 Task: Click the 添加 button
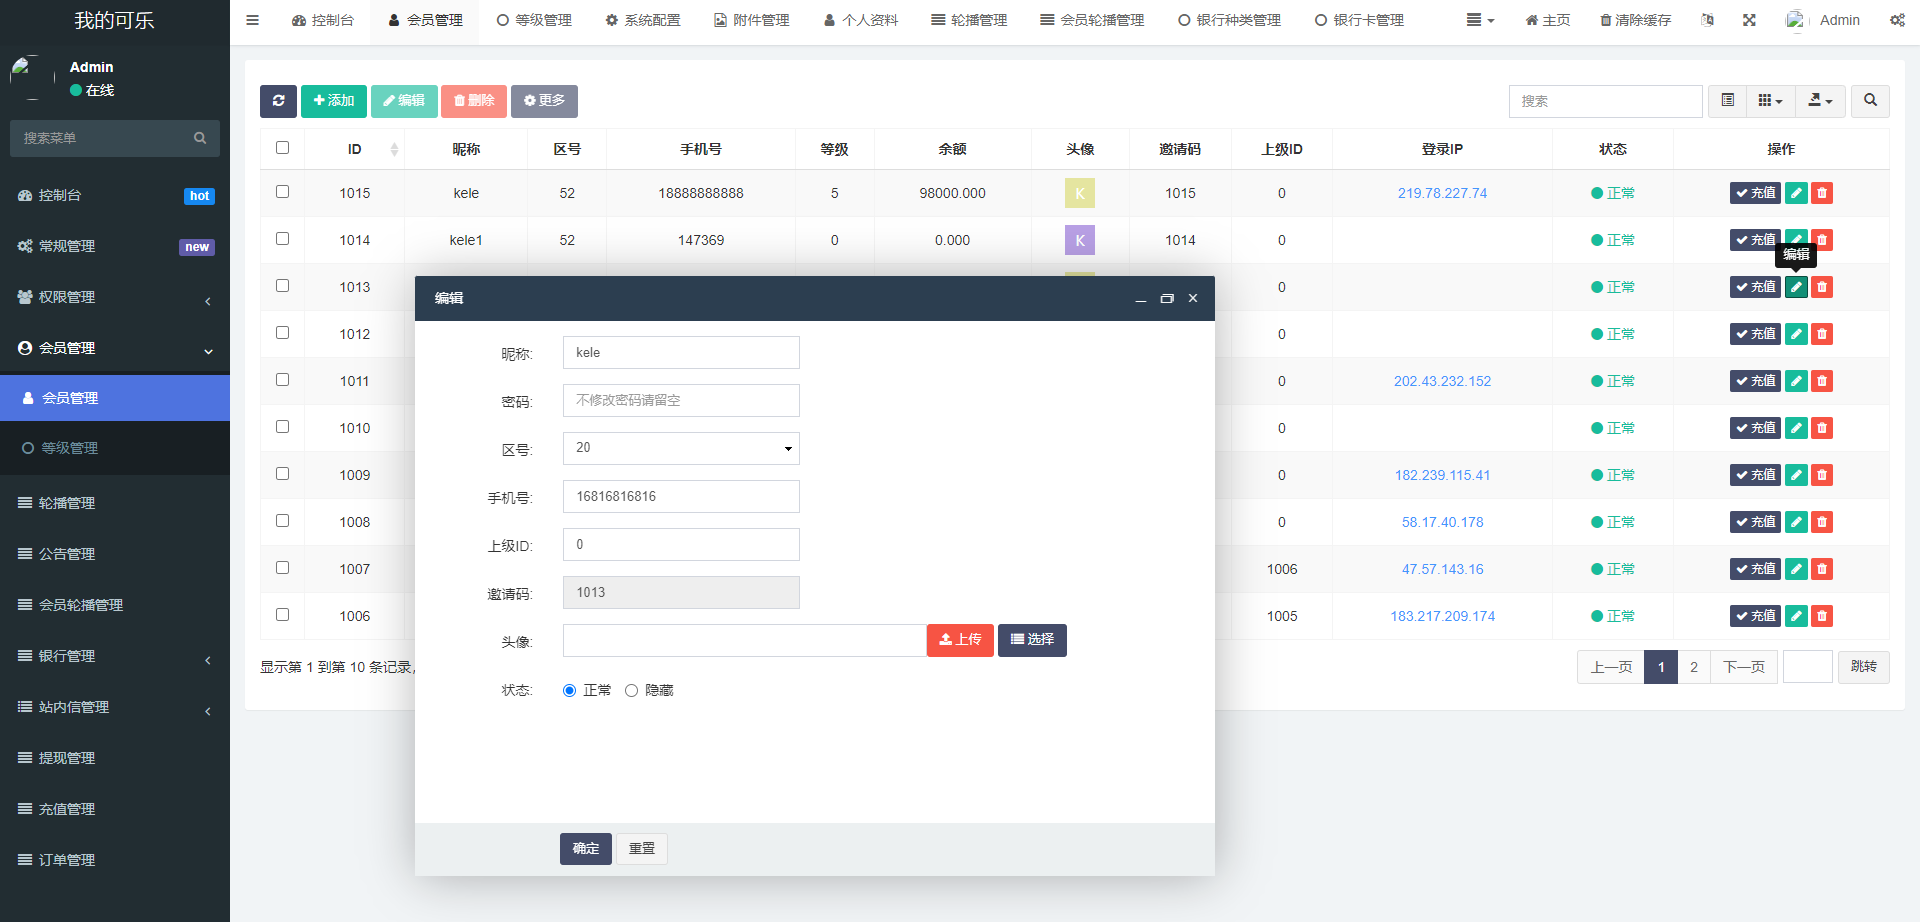point(334,101)
